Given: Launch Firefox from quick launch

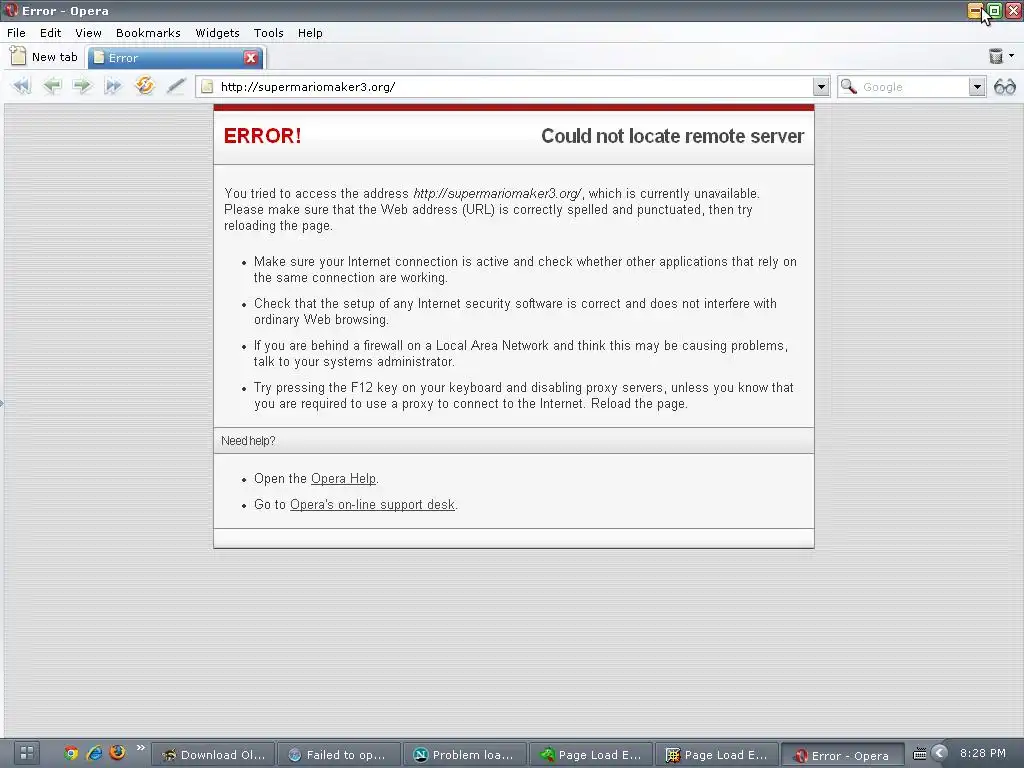Looking at the screenshot, I should [x=118, y=752].
